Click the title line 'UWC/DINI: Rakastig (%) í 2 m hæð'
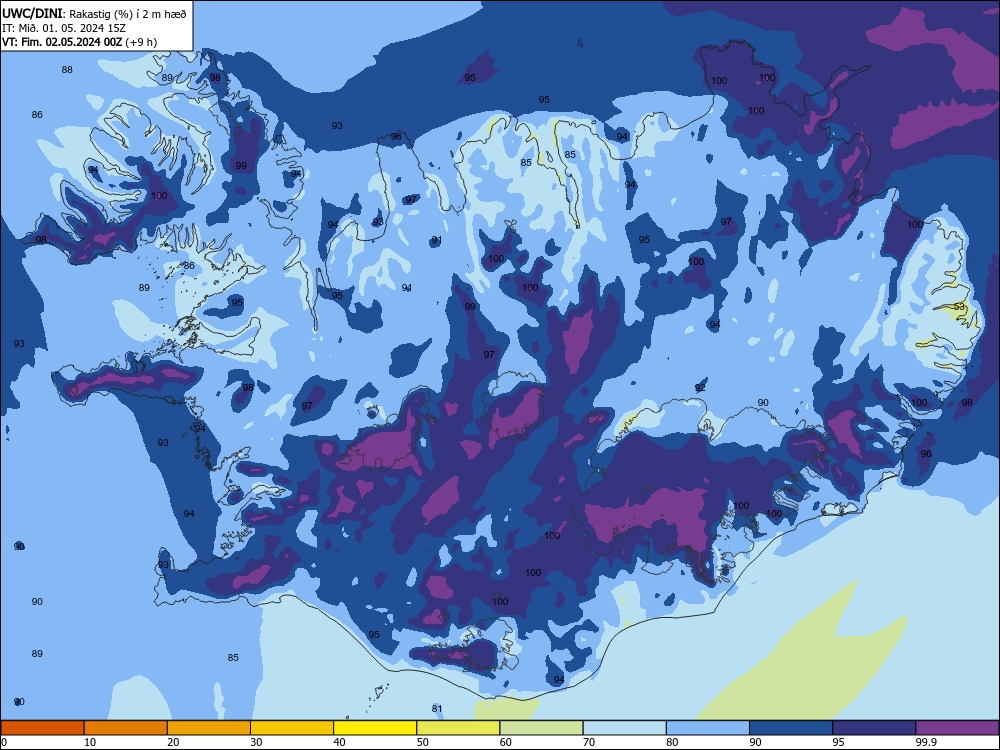Viewport: 1000px width, 750px height. click(x=94, y=14)
